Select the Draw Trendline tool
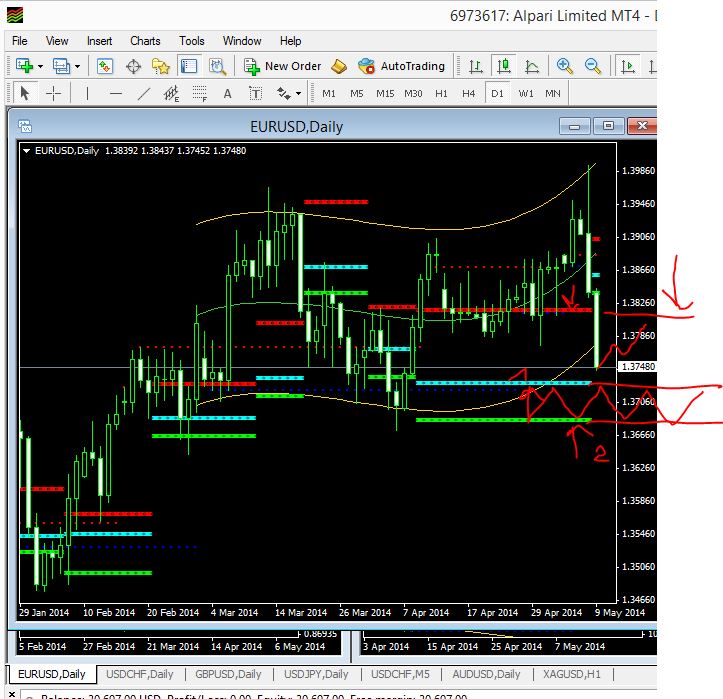The image size is (723, 699). 144,94
